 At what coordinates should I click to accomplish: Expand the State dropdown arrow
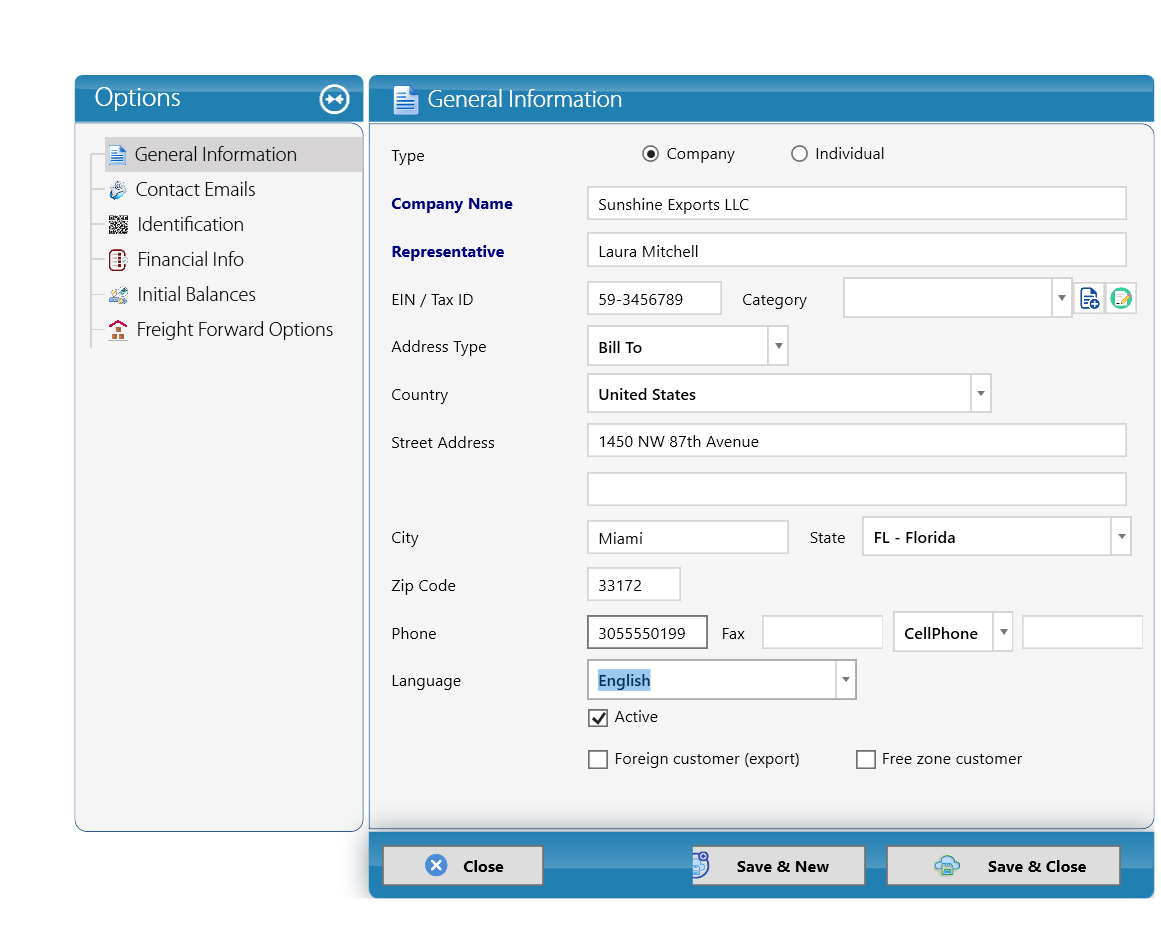click(1121, 536)
